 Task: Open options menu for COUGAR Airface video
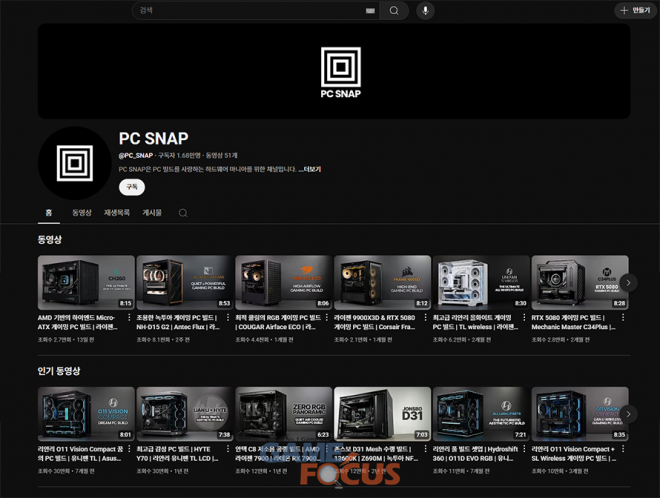pos(327,318)
